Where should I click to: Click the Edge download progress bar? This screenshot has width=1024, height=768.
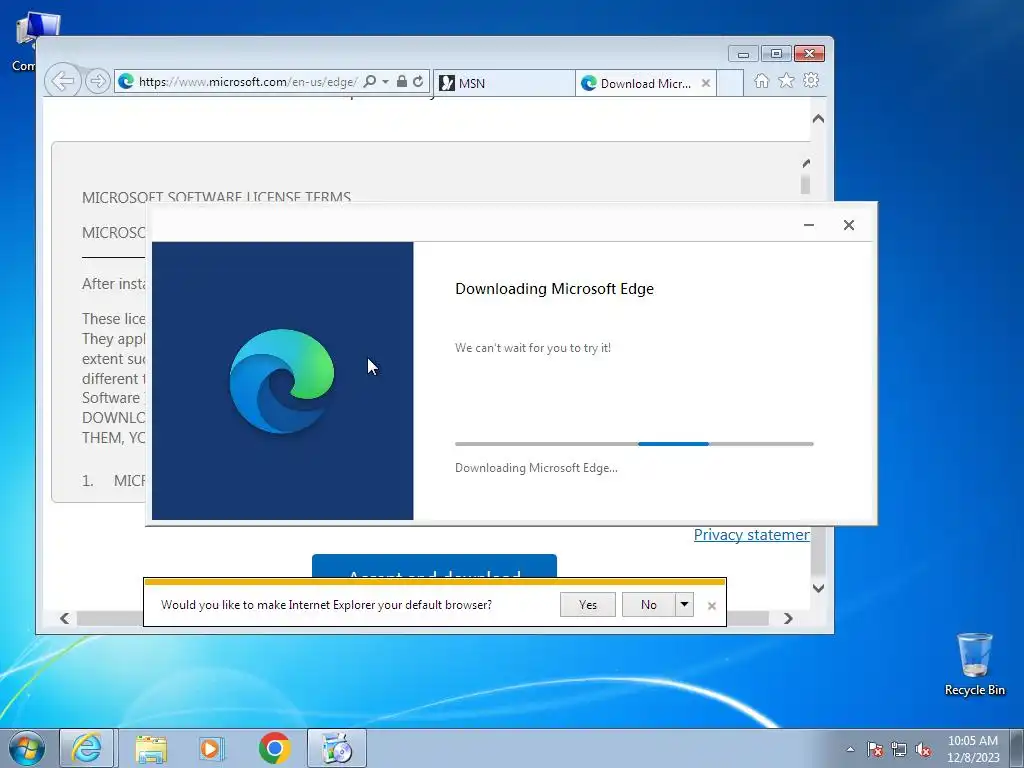[x=634, y=444]
